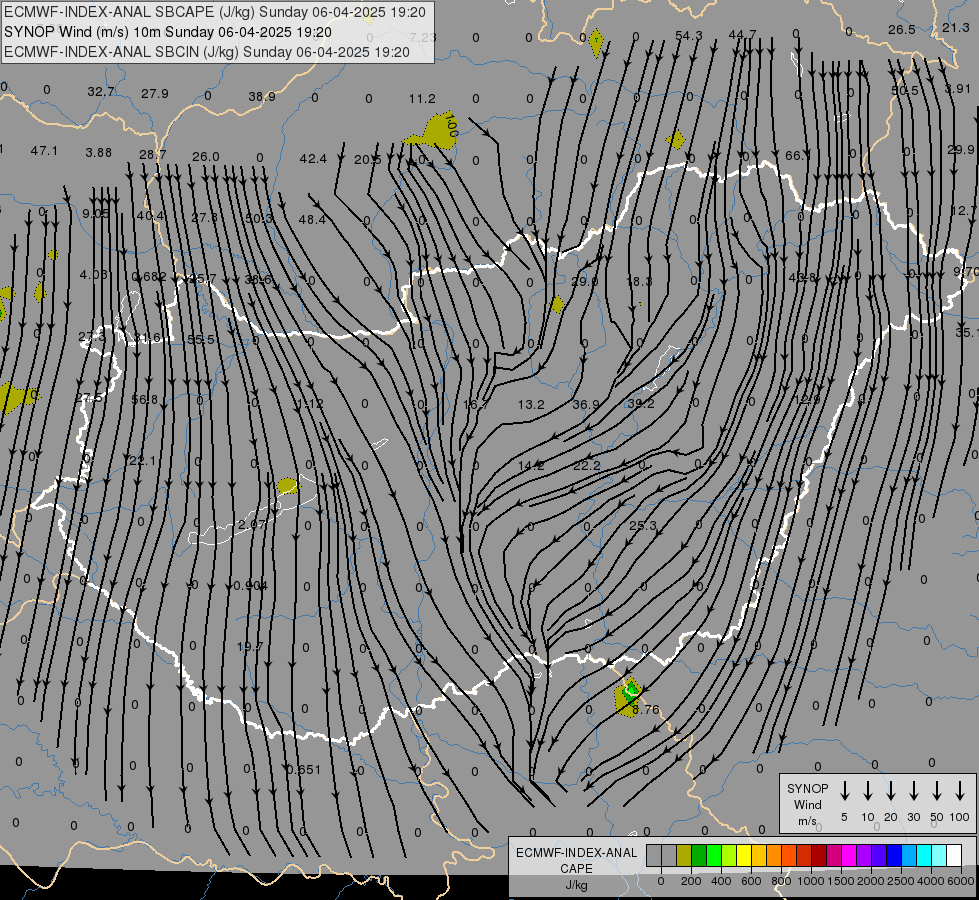Click the 0.904 value on the map
This screenshot has width=979, height=900.
[250, 585]
